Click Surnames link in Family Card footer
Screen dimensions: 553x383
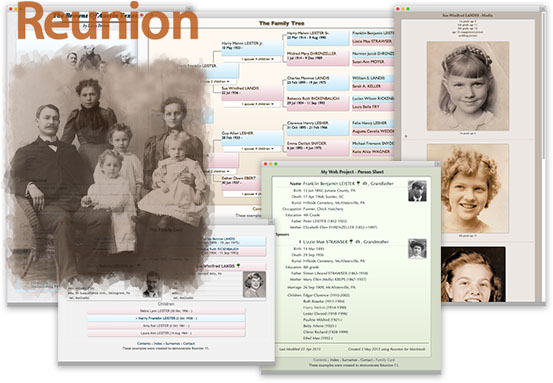(x=173, y=343)
